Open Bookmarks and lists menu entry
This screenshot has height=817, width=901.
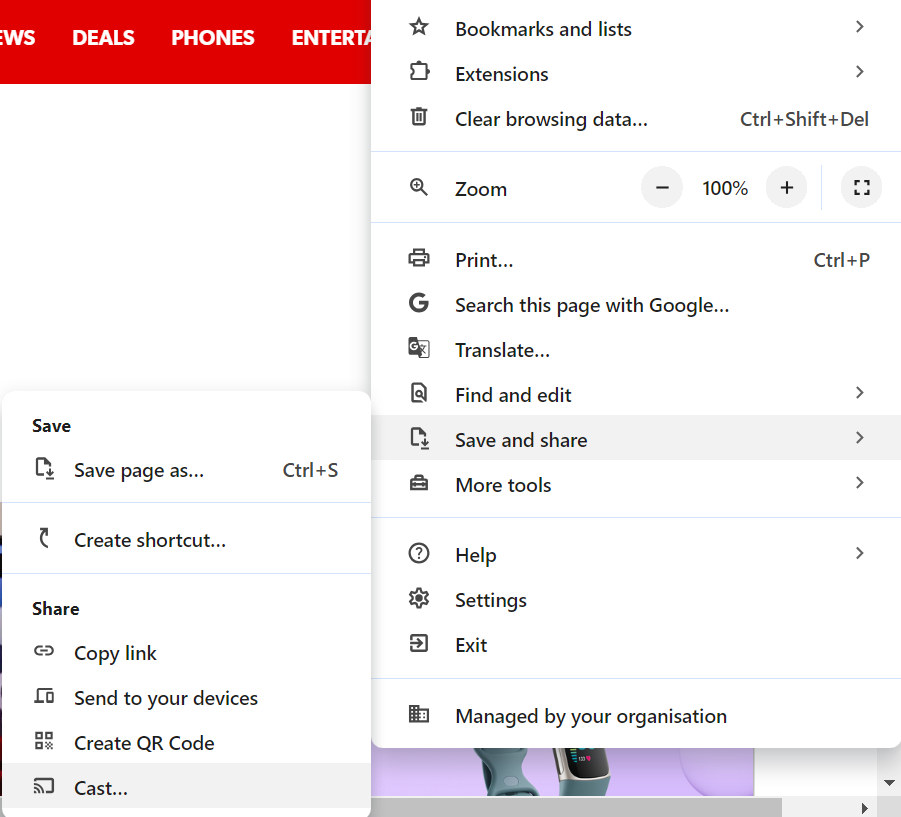(636, 28)
